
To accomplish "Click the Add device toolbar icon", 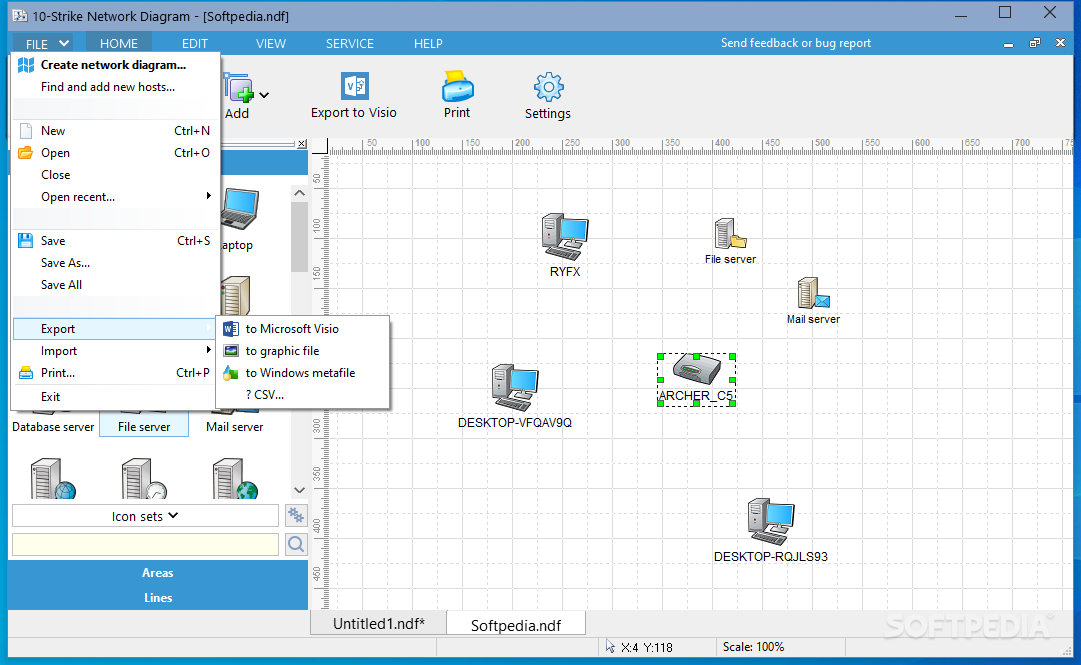I will [x=239, y=88].
